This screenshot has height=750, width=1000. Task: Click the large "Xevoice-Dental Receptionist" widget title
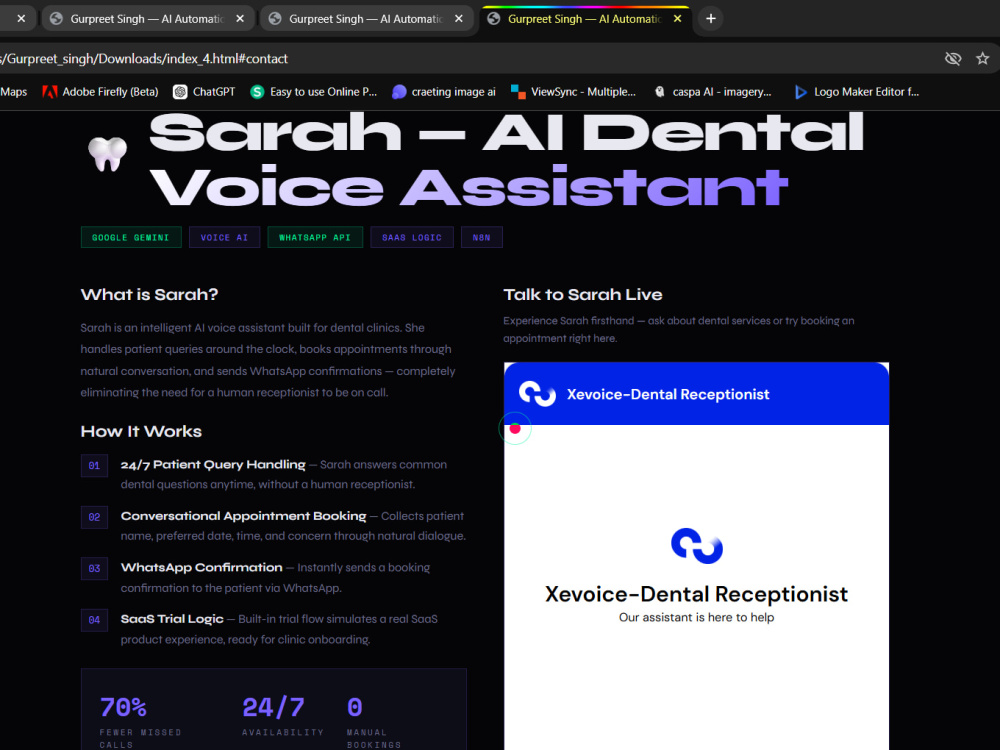click(696, 594)
